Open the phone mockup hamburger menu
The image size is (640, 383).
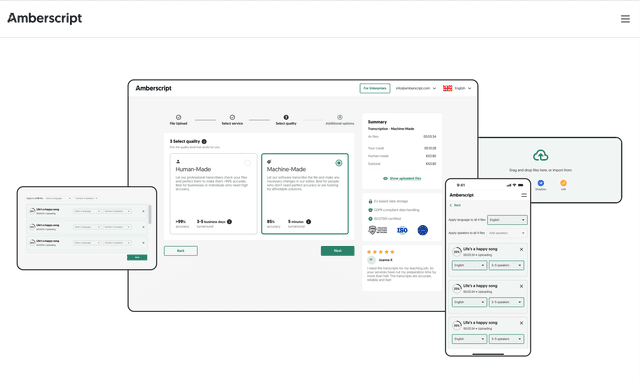point(524,195)
